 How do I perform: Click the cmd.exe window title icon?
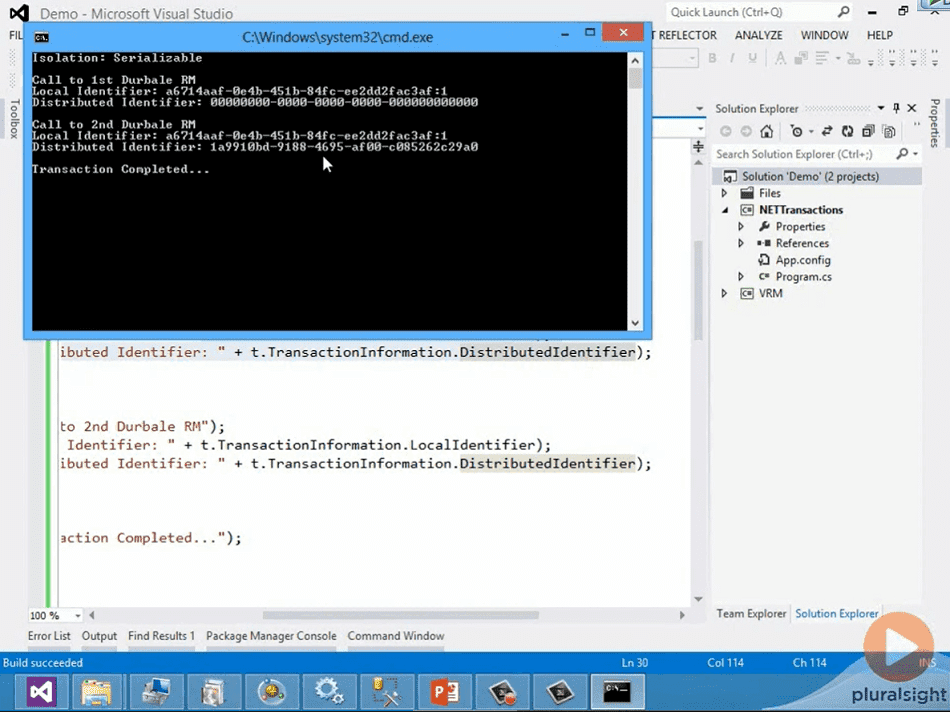pyautogui.click(x=41, y=38)
